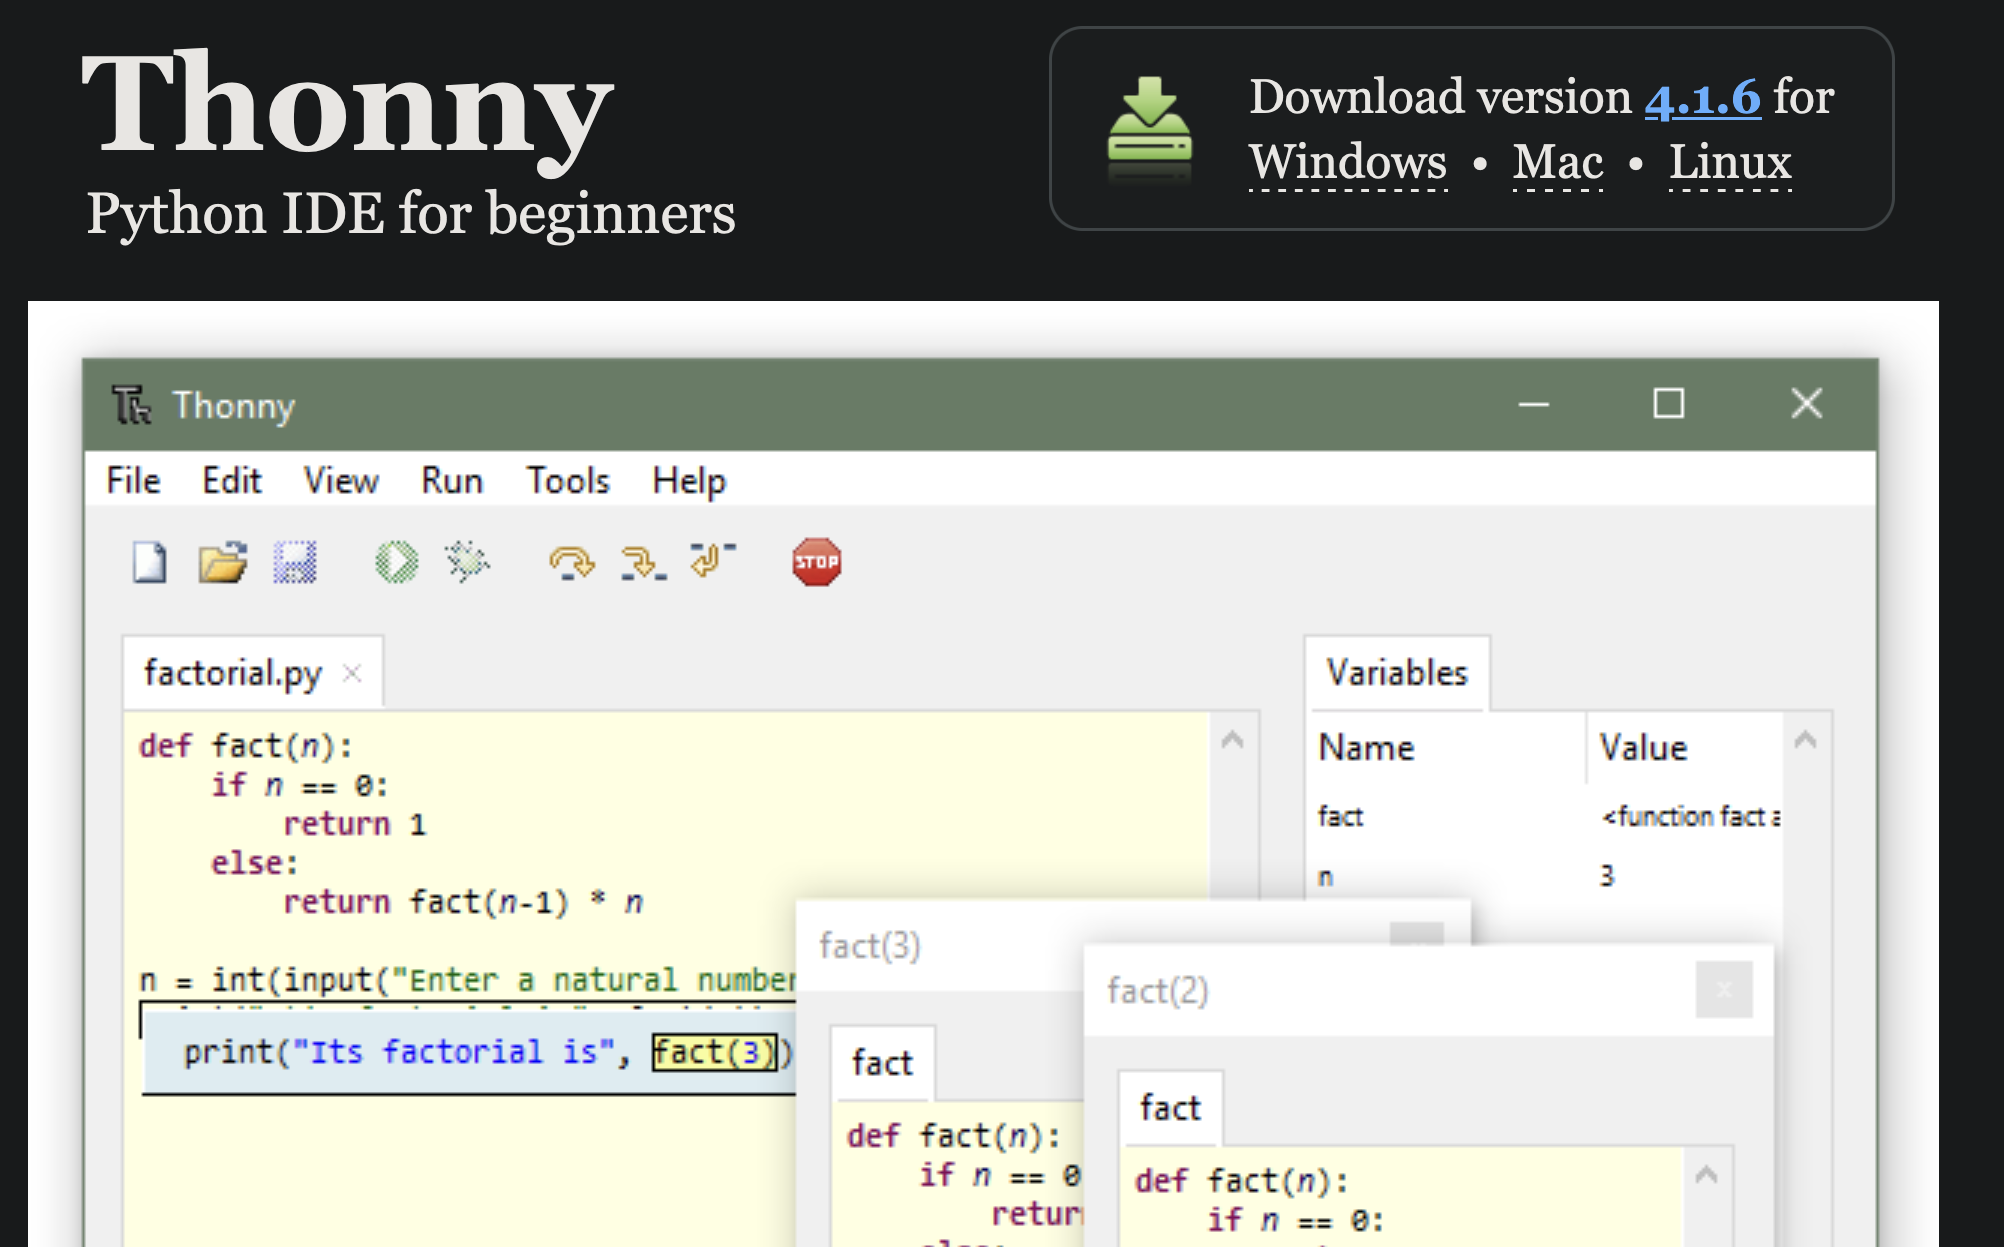Step into the function call
Screen dimensions: 2004x1247
point(641,561)
